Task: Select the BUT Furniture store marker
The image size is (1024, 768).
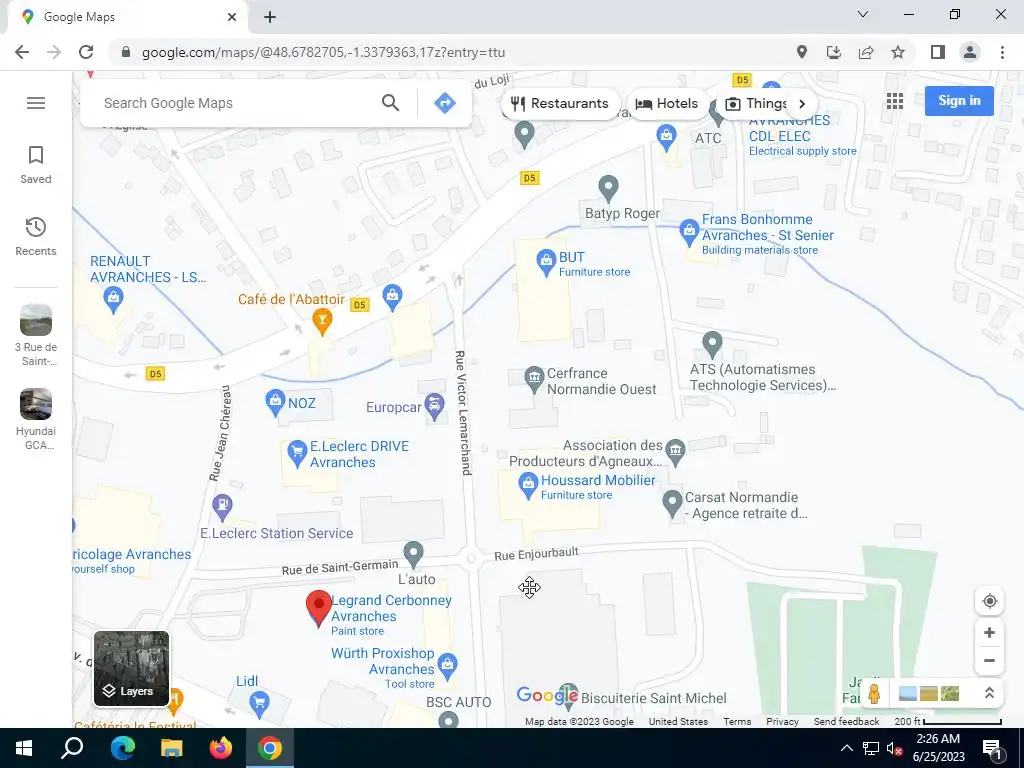Action: click(x=546, y=263)
